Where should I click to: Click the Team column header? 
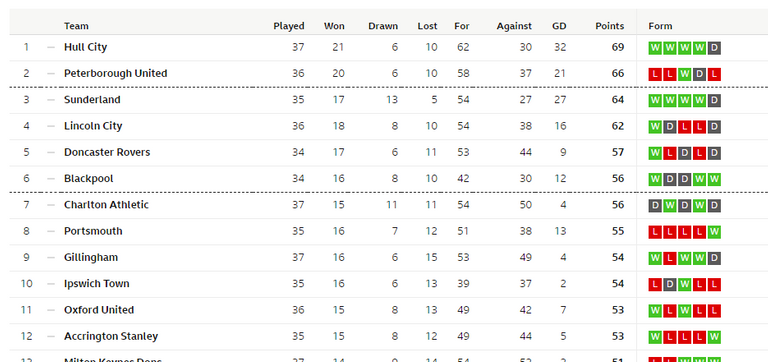coord(76,26)
